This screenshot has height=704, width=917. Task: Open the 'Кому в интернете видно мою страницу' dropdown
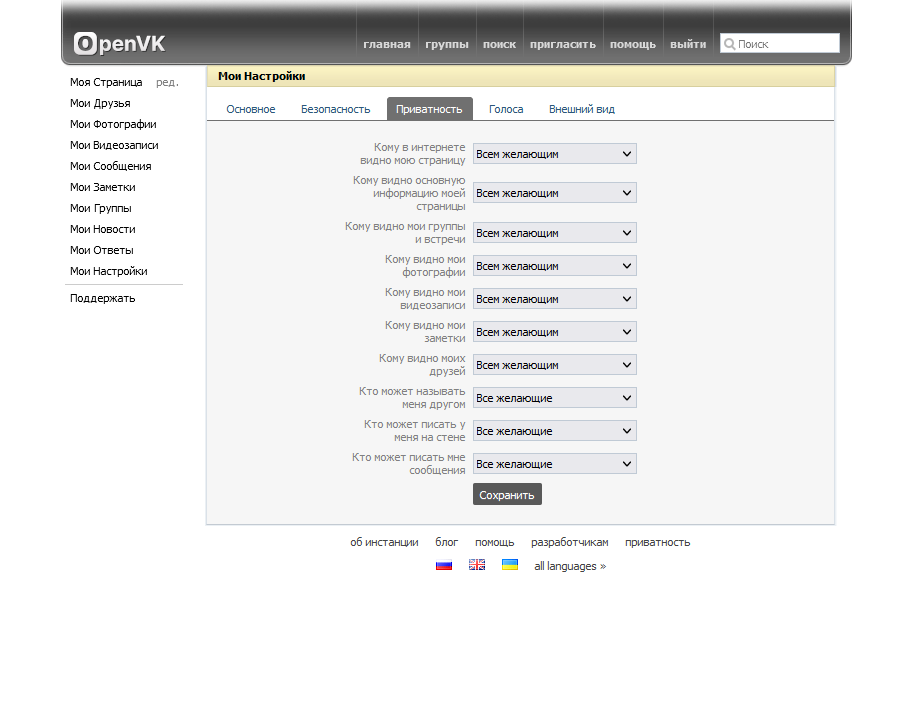(x=554, y=154)
